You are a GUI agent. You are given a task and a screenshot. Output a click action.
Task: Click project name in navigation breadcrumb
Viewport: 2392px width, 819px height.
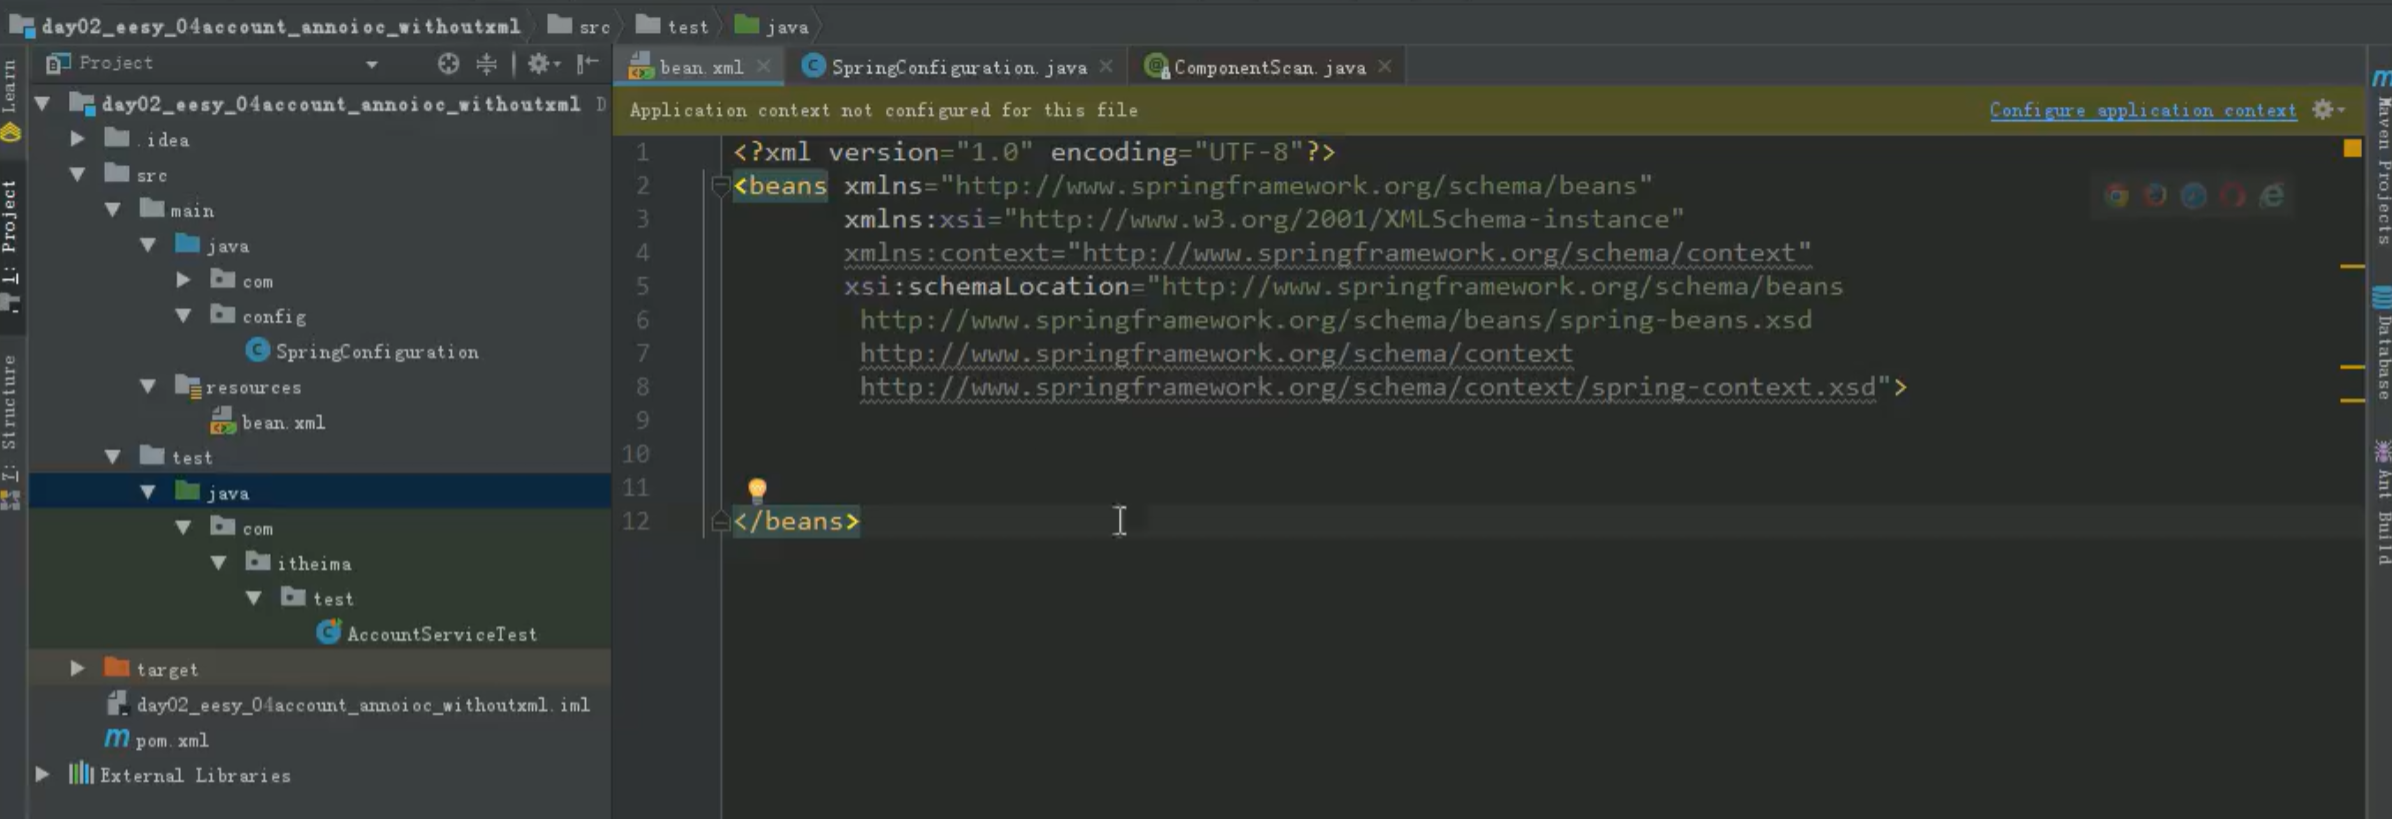point(265,26)
